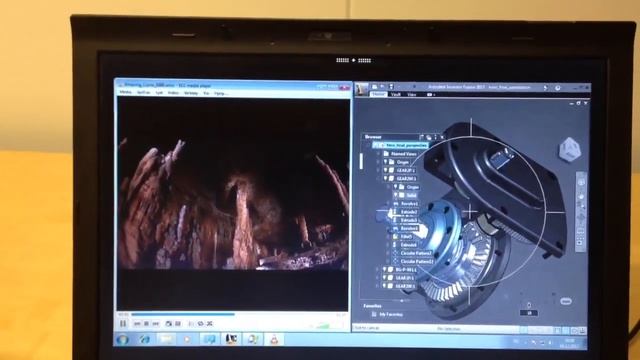Select second Circular Pattern feature
Screen dimensions: 640x360
pos(416,261)
